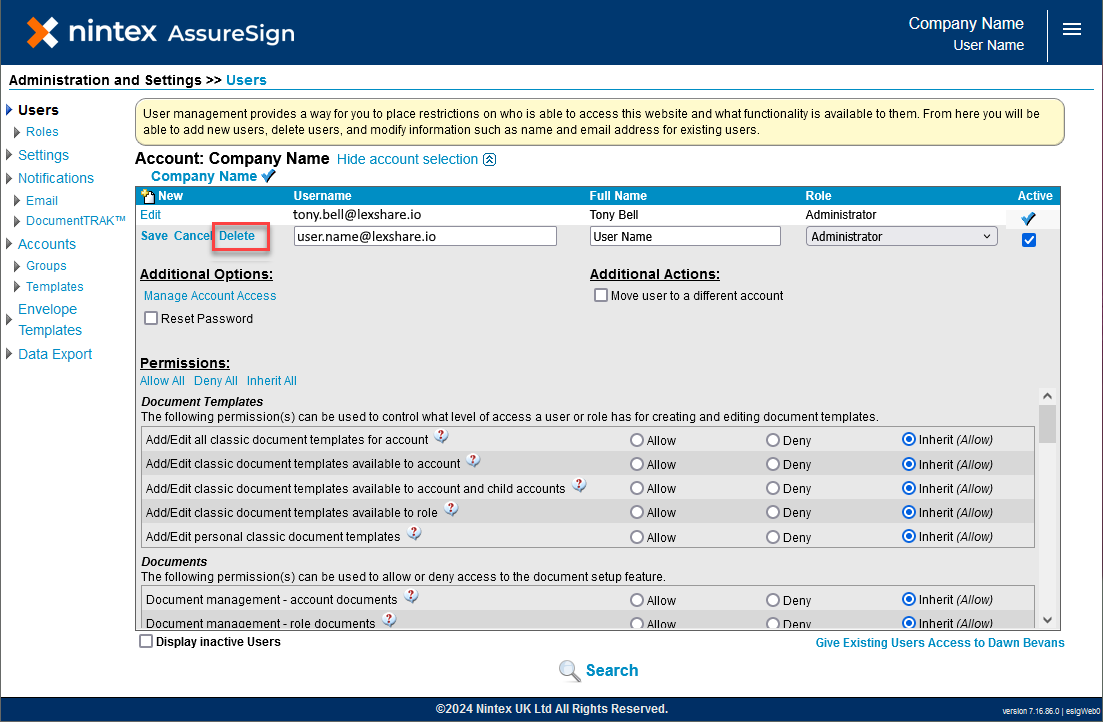The width and height of the screenshot is (1103, 722).
Task: Expand the Settings menu arrow
Action: [x=10, y=155]
